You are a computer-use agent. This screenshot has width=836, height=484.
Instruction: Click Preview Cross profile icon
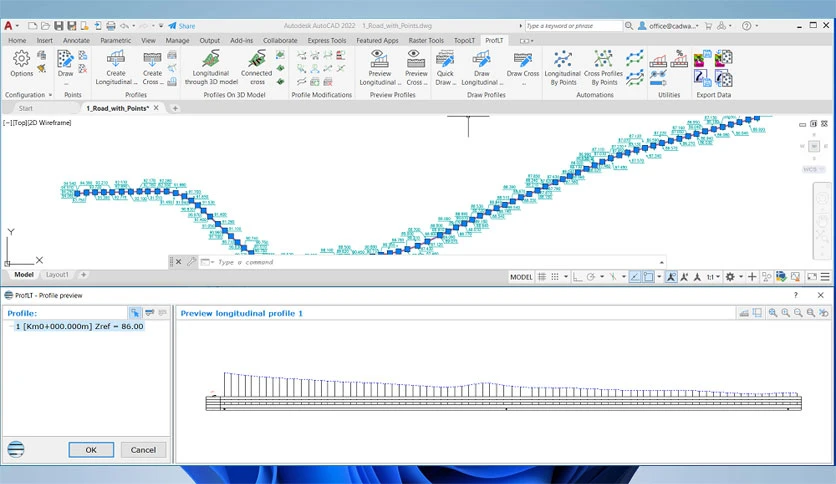click(416, 68)
